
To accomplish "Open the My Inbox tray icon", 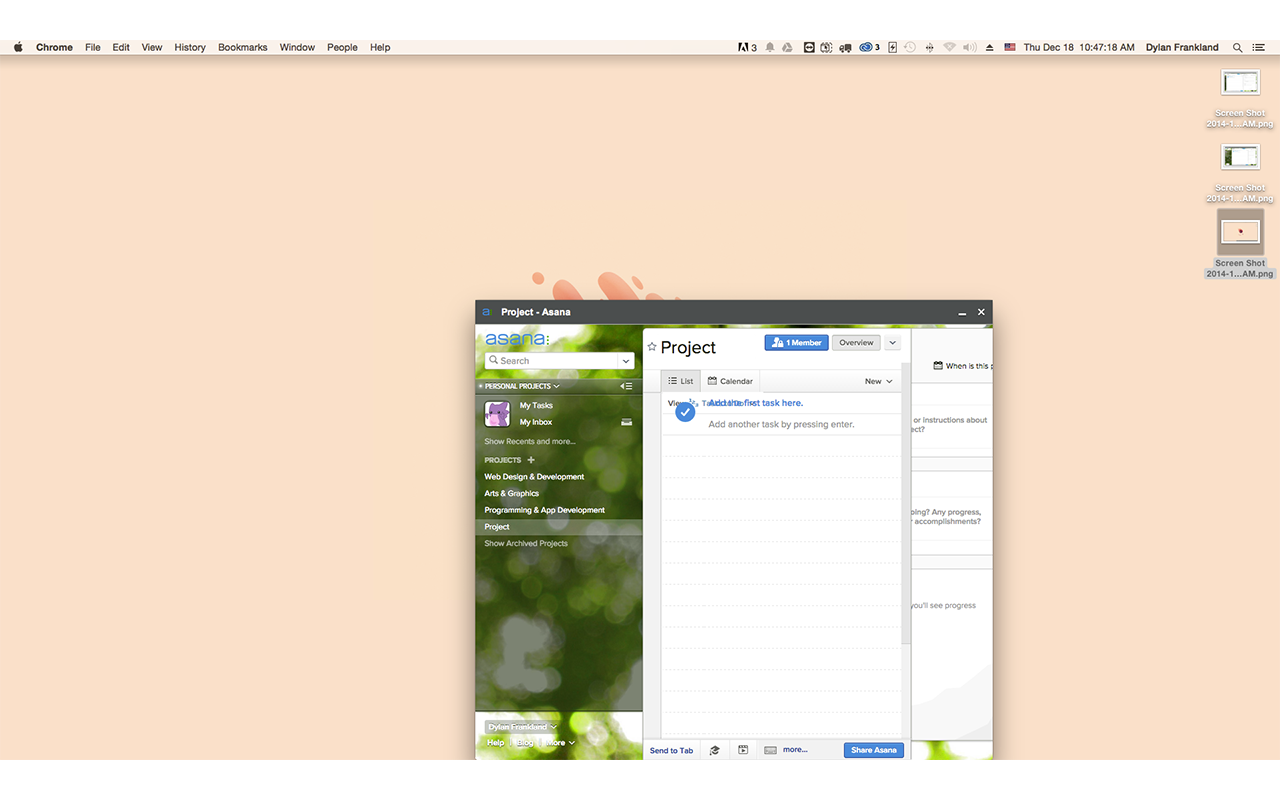I will click(627, 422).
